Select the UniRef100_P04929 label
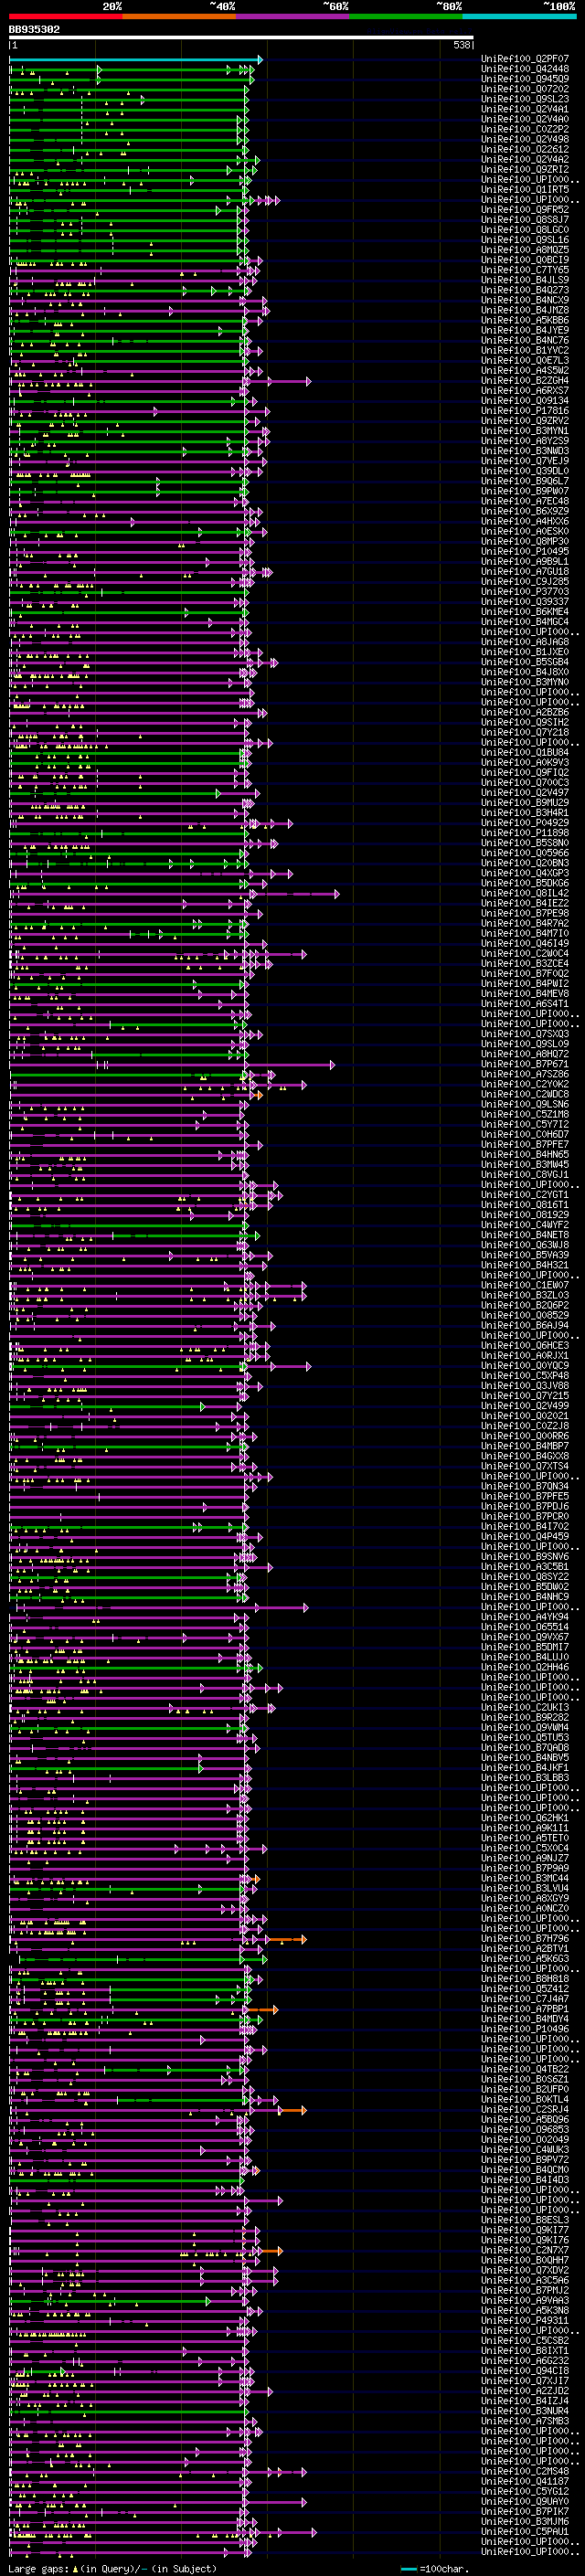Viewport: 585px width, 2576px height. (x=525, y=823)
